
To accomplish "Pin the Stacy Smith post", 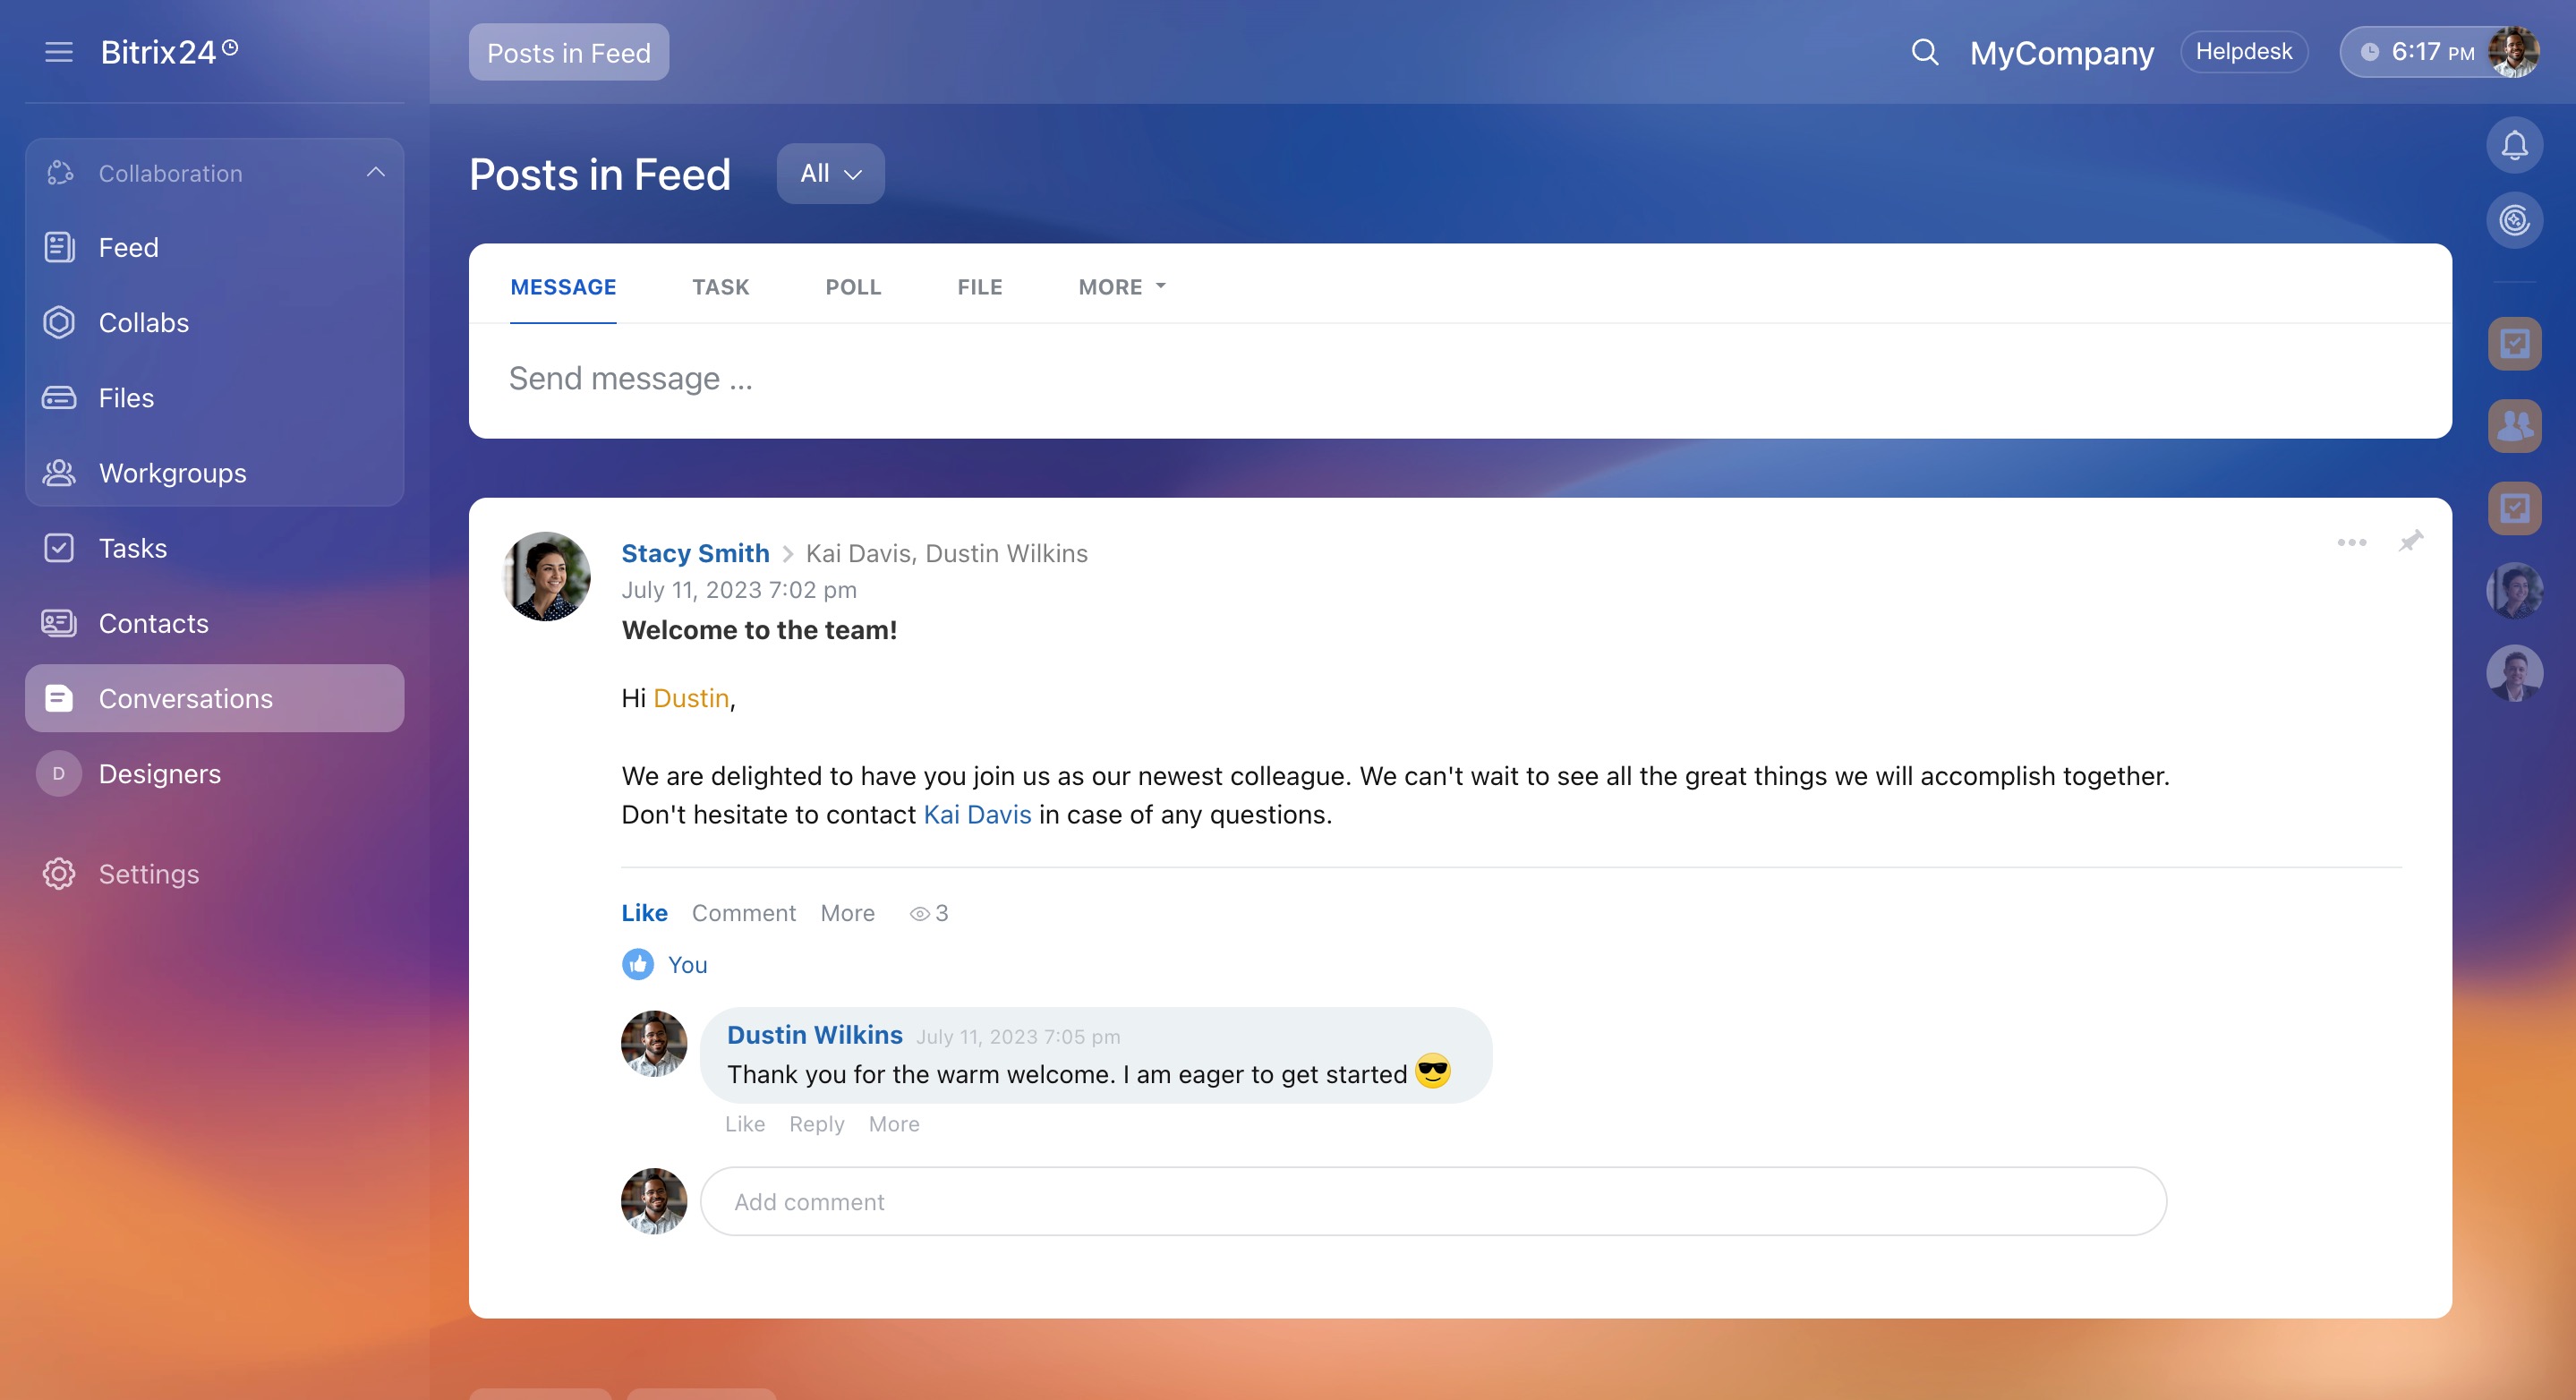I will click(x=2410, y=541).
